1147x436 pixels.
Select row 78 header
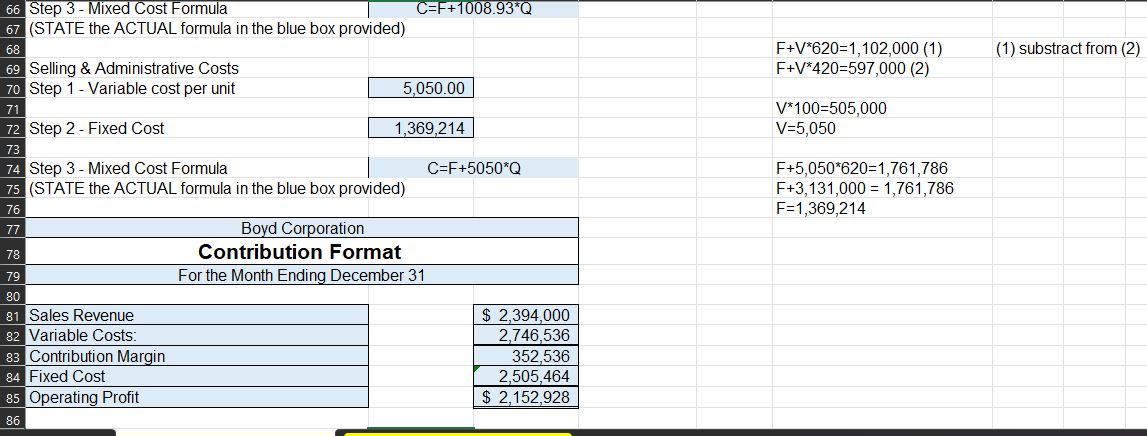point(12,252)
